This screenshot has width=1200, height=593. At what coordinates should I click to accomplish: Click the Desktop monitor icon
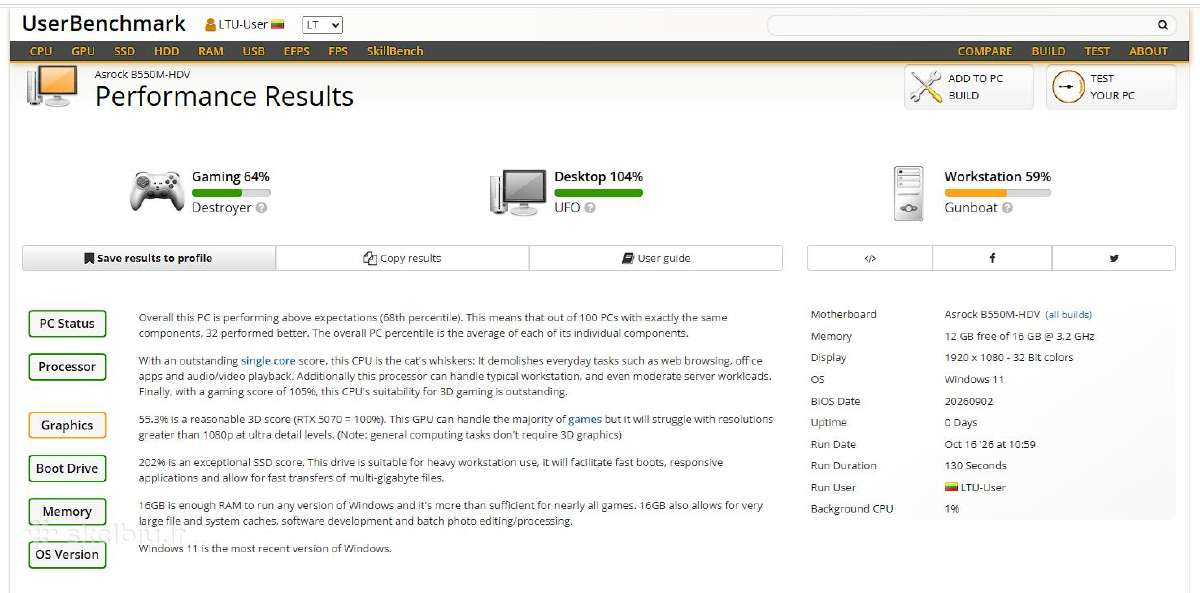pyautogui.click(x=517, y=192)
